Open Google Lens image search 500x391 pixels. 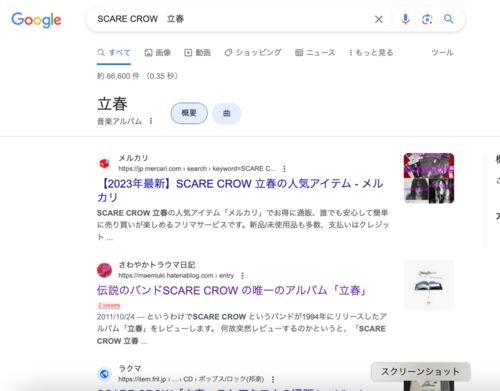point(427,19)
